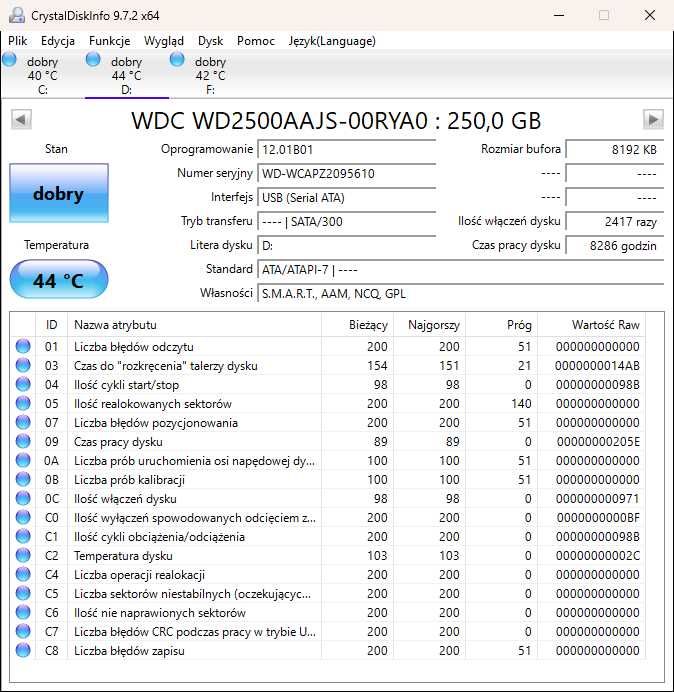Click the Litera dysku field D:
The height and width of the screenshot is (692, 674).
347,245
